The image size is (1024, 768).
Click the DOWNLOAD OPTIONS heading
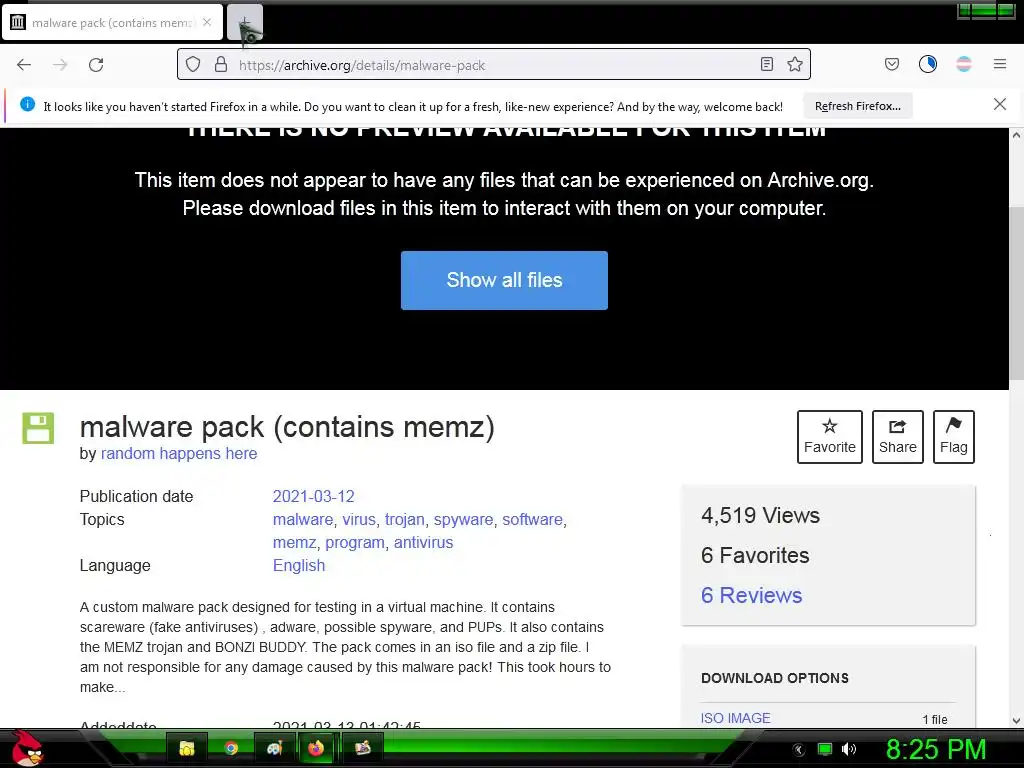775,678
